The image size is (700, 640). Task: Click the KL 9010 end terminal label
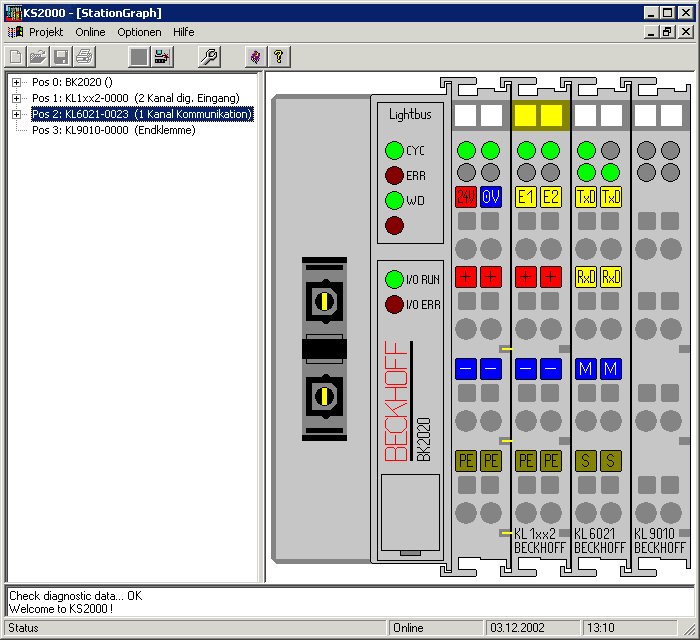pyautogui.click(x=654, y=534)
